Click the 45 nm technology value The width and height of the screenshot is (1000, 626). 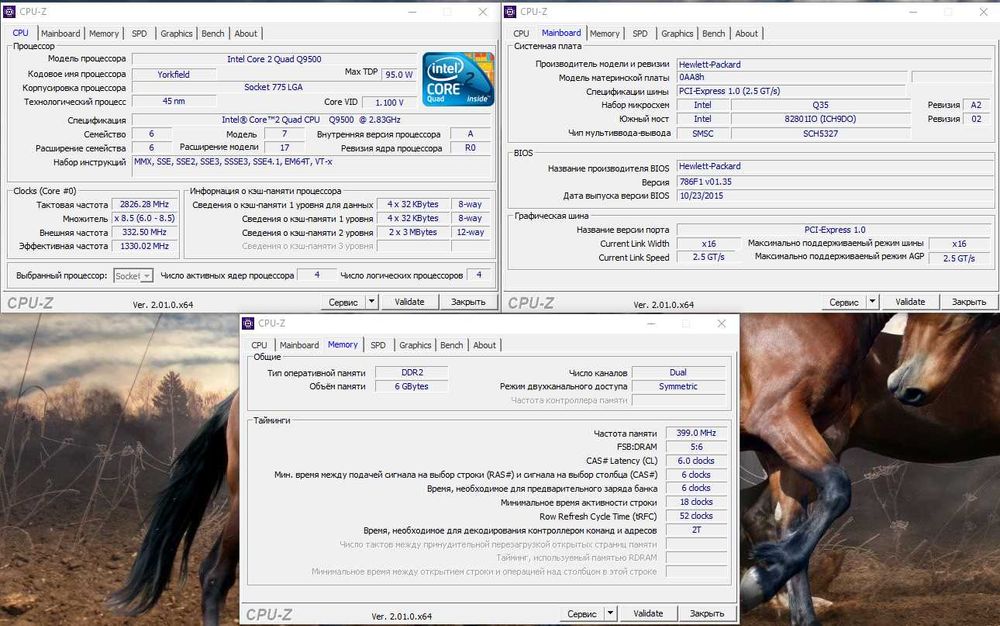[173, 101]
